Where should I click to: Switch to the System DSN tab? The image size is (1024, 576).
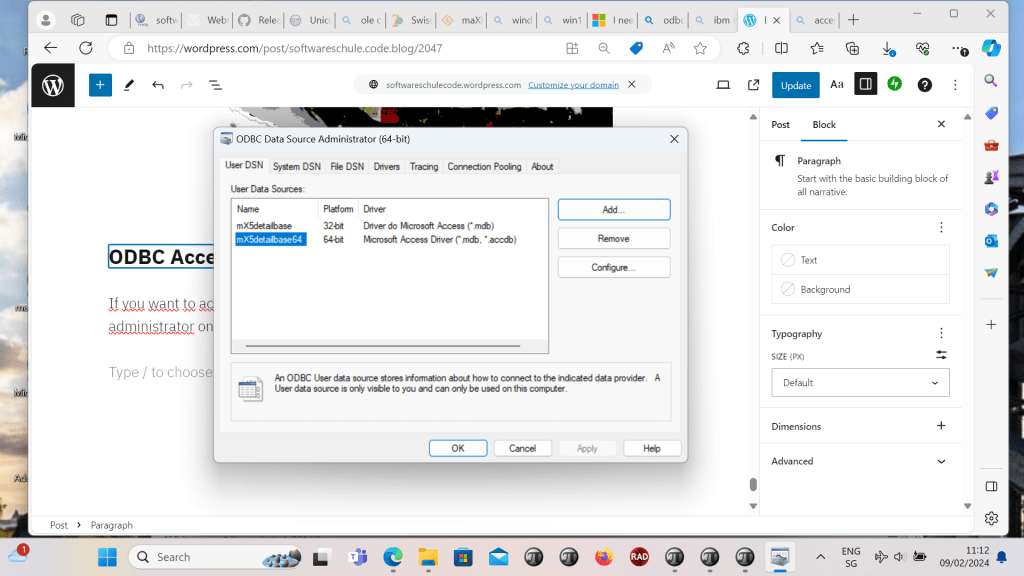[296, 167]
